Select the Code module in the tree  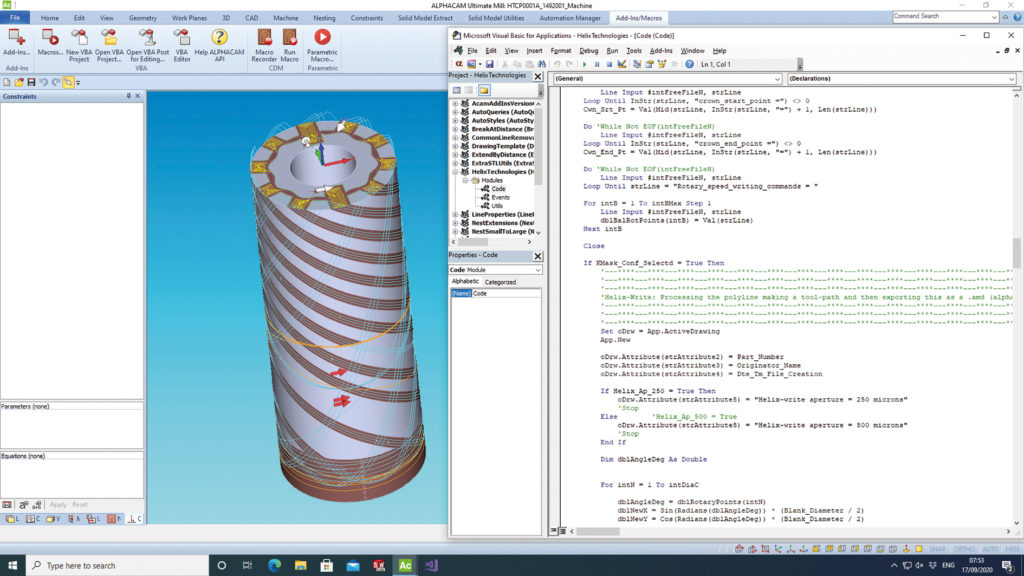[498, 189]
